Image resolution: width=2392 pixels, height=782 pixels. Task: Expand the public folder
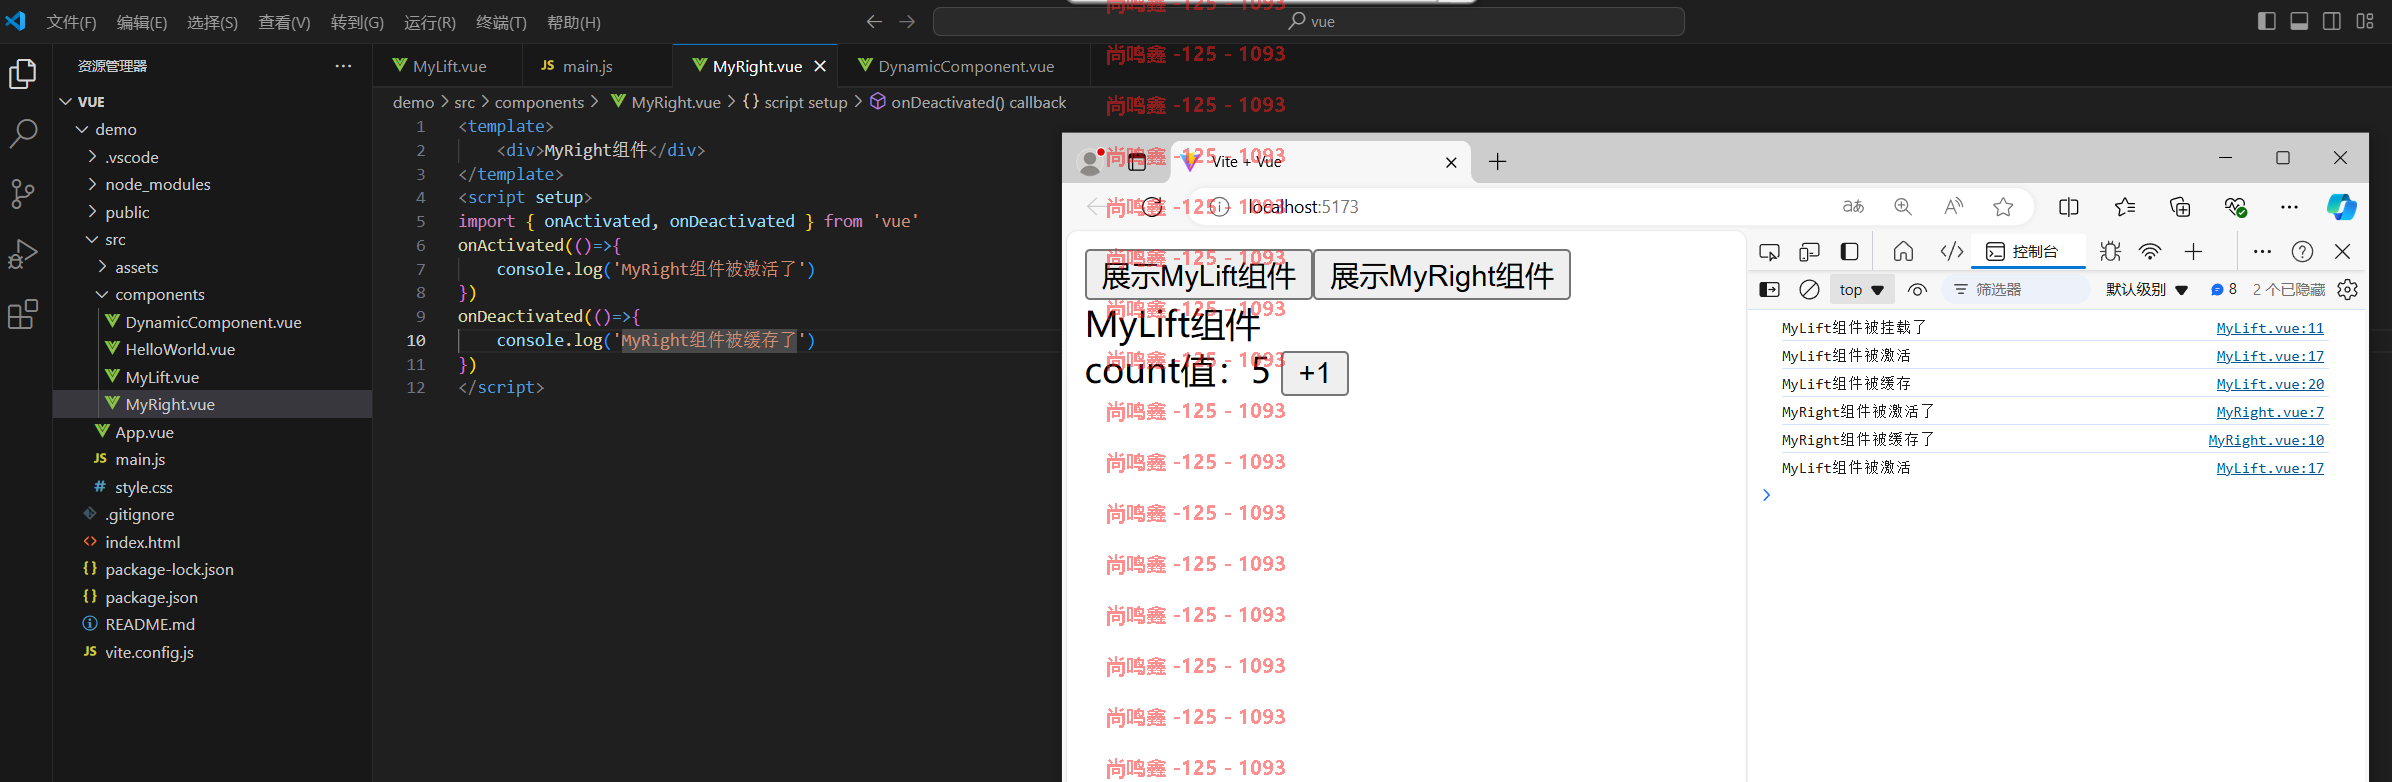tap(92, 212)
